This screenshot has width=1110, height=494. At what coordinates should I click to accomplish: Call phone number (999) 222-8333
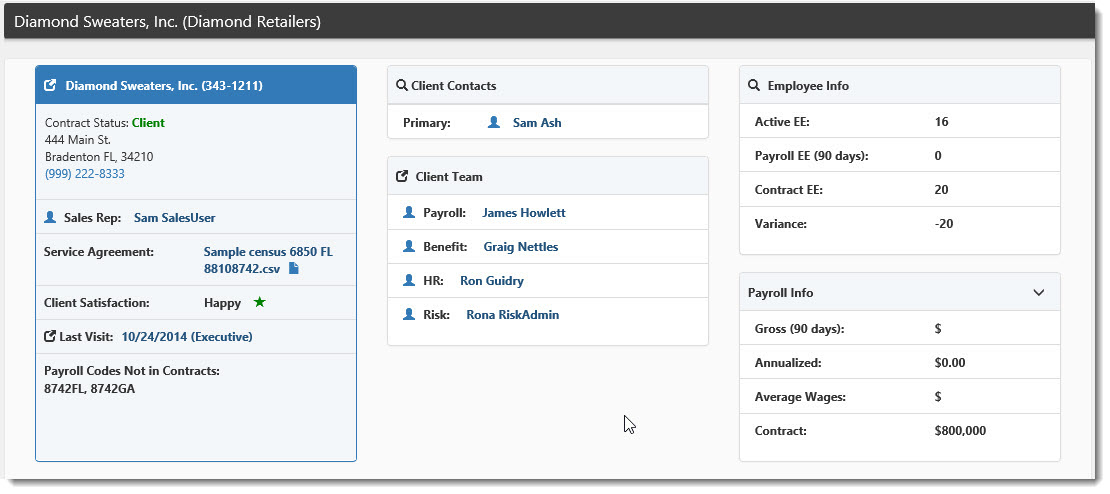pos(85,173)
